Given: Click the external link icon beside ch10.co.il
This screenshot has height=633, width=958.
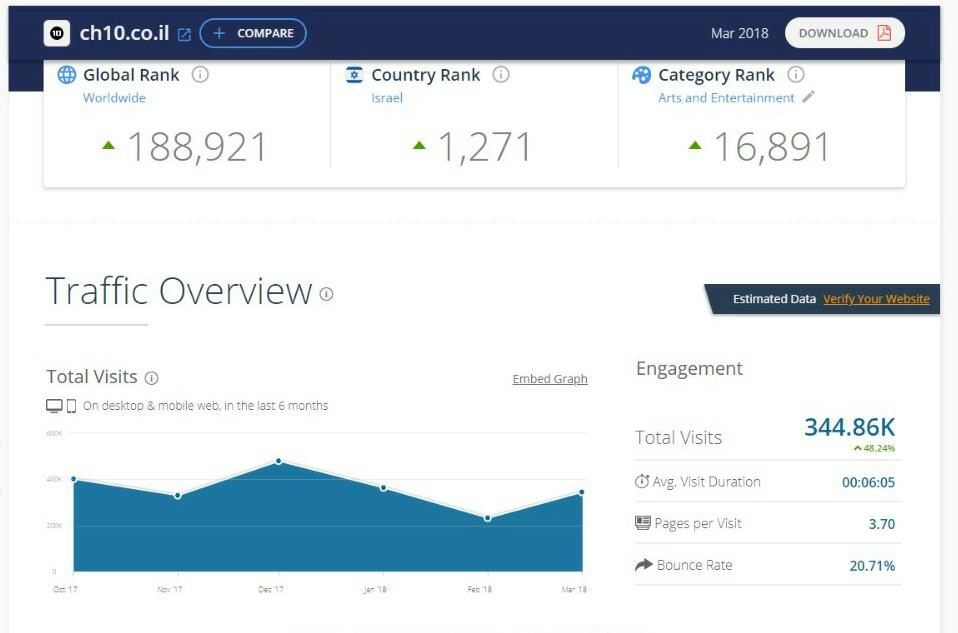Looking at the screenshot, I should (x=184, y=34).
